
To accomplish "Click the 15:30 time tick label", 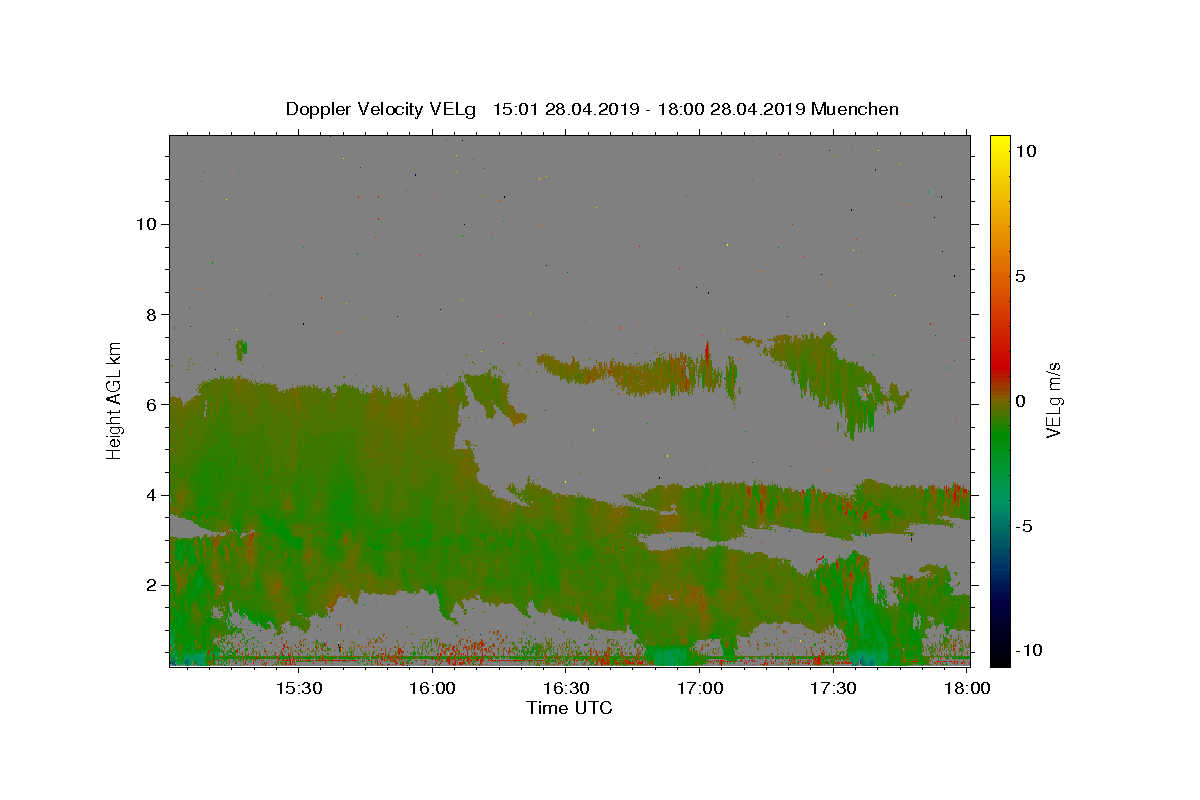I will 298,688.
